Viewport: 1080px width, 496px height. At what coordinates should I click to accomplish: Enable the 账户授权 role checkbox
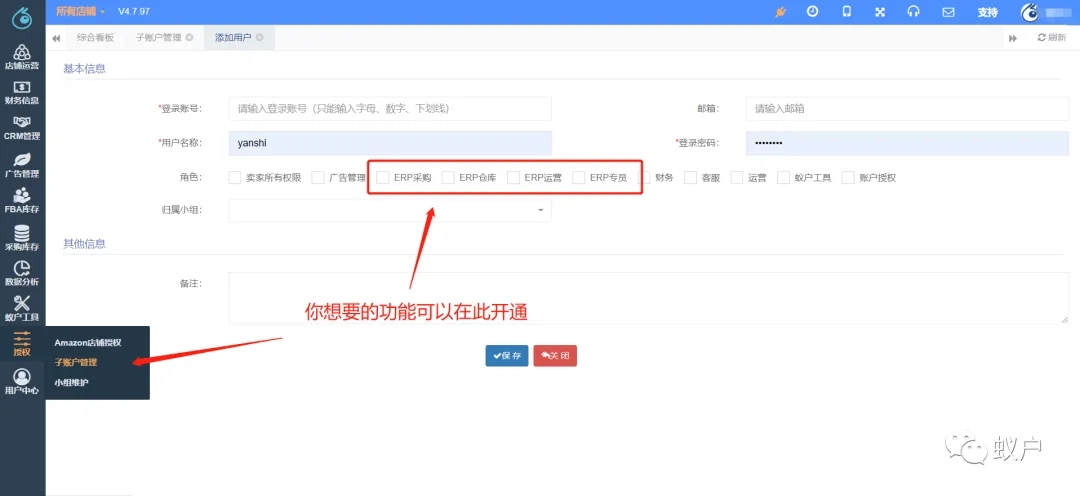click(x=849, y=178)
